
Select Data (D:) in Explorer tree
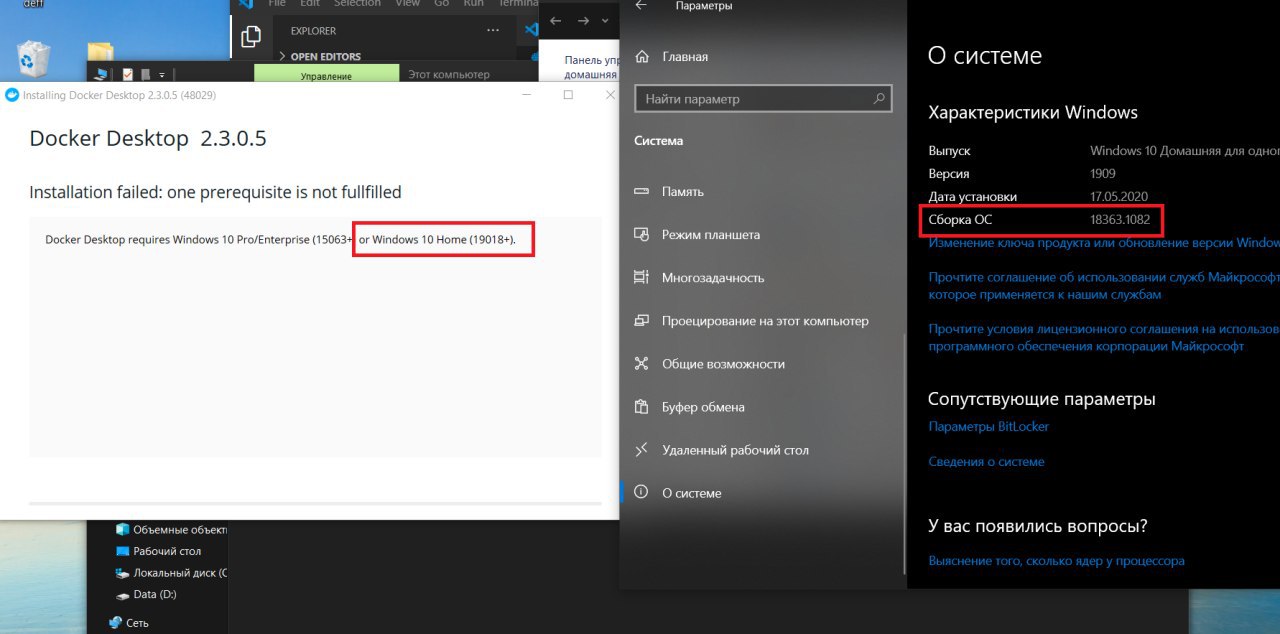point(146,594)
